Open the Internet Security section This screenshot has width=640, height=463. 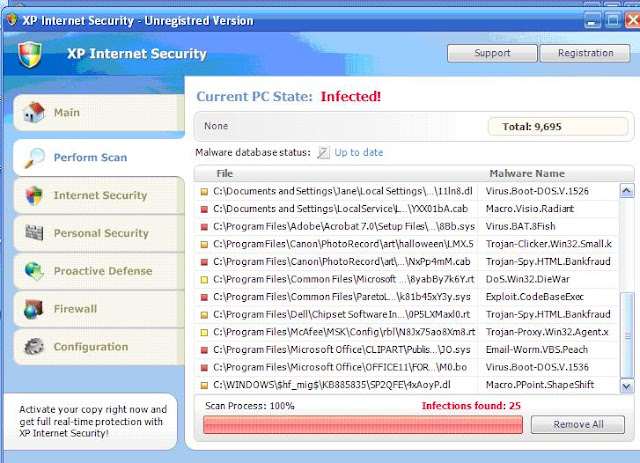click(x=99, y=196)
